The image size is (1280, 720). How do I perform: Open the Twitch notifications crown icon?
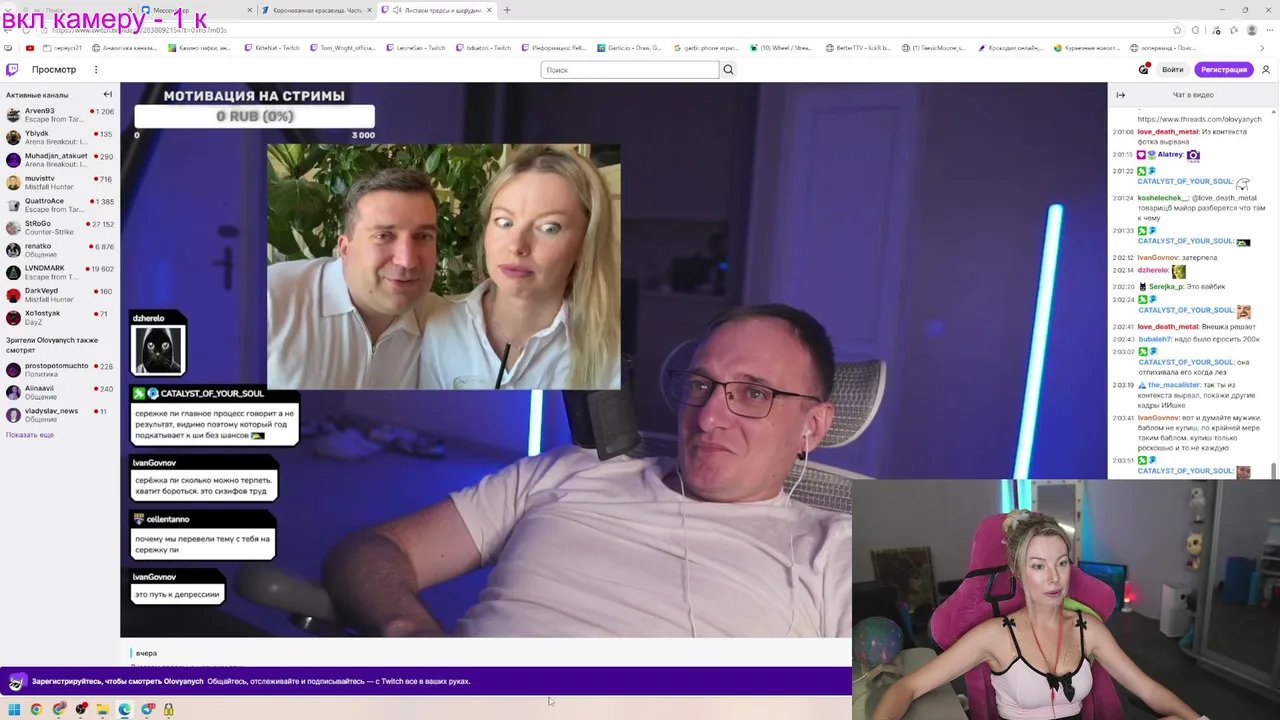1144,70
